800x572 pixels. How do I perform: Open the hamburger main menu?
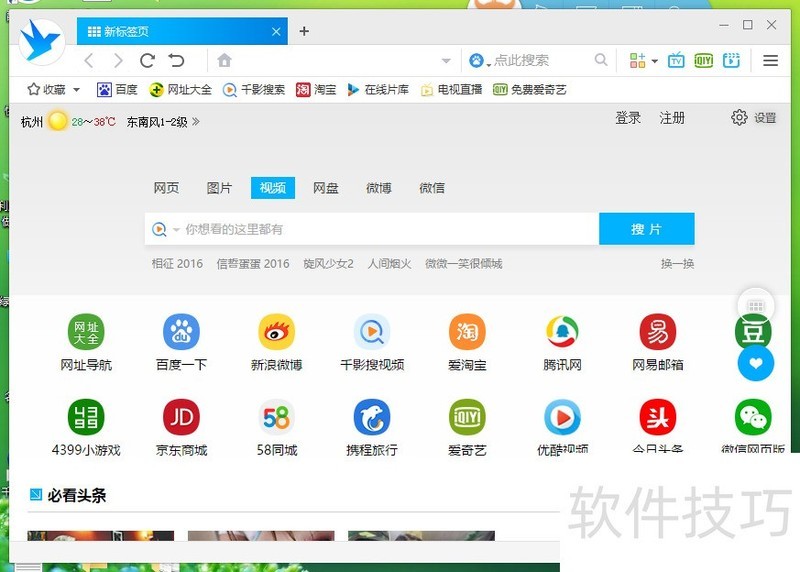[x=770, y=61]
